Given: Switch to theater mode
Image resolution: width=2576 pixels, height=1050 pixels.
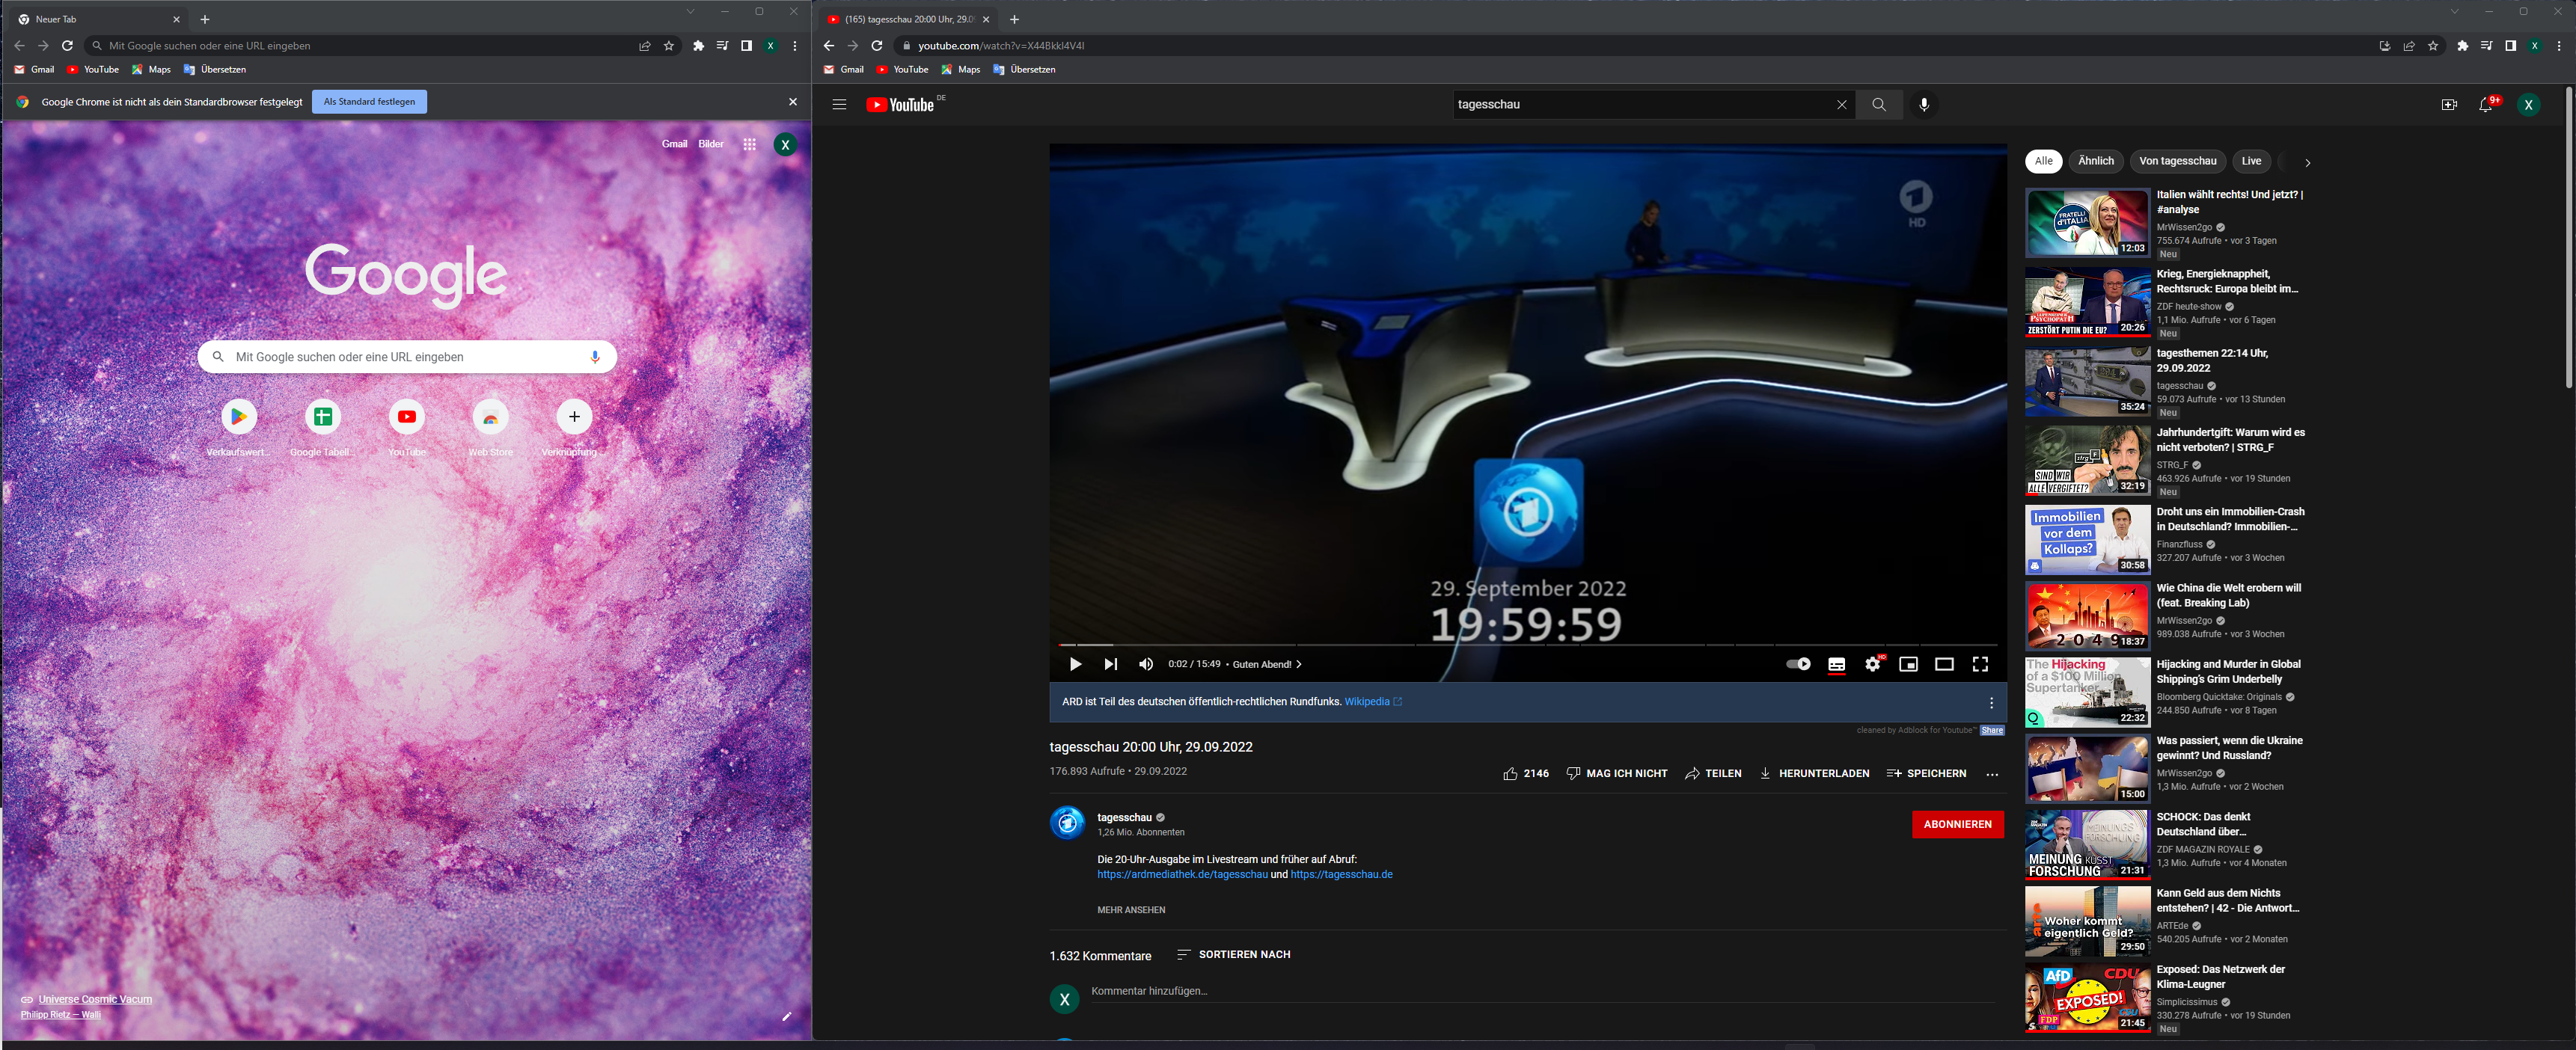Looking at the screenshot, I should tap(1944, 664).
